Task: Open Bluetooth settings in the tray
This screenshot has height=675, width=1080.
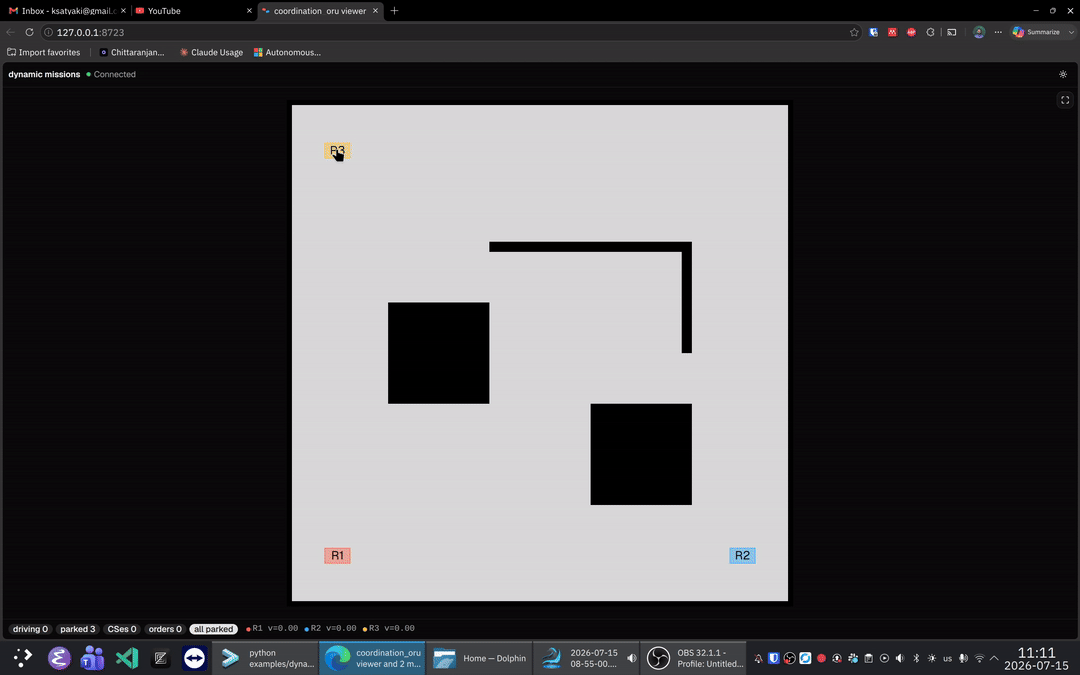Action: (916, 658)
